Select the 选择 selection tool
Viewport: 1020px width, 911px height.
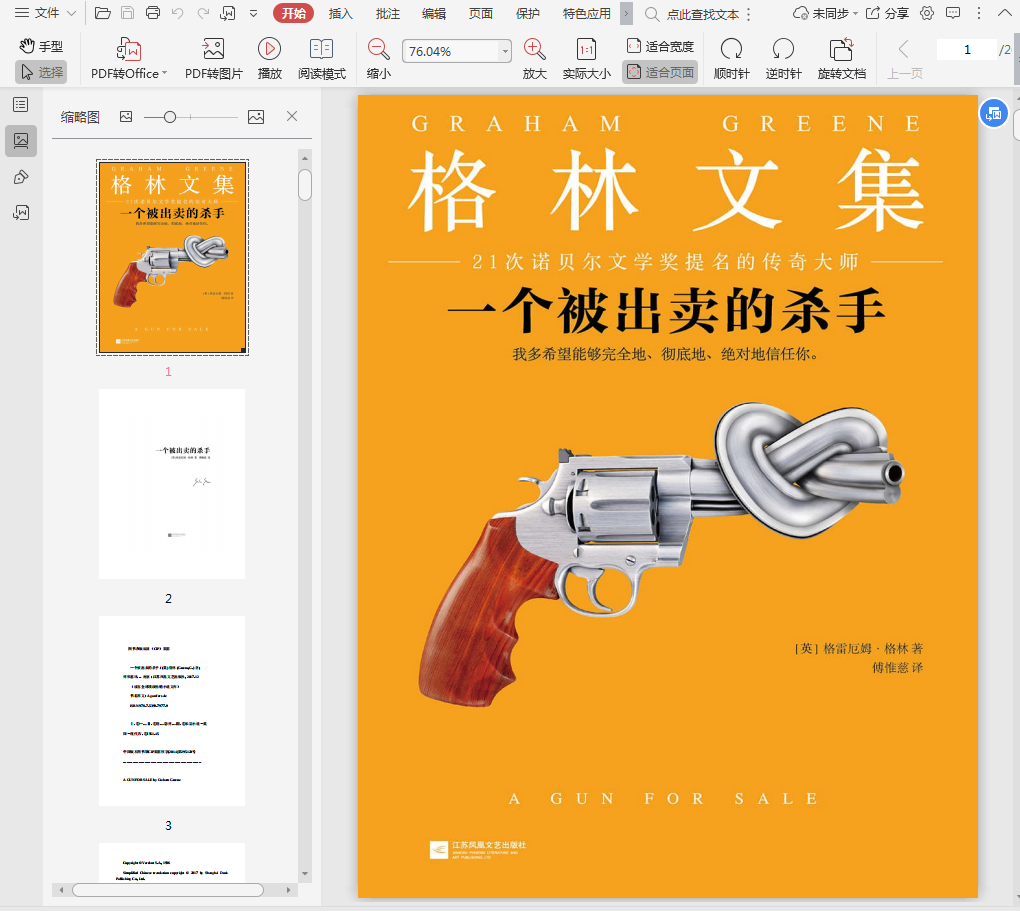(41, 72)
